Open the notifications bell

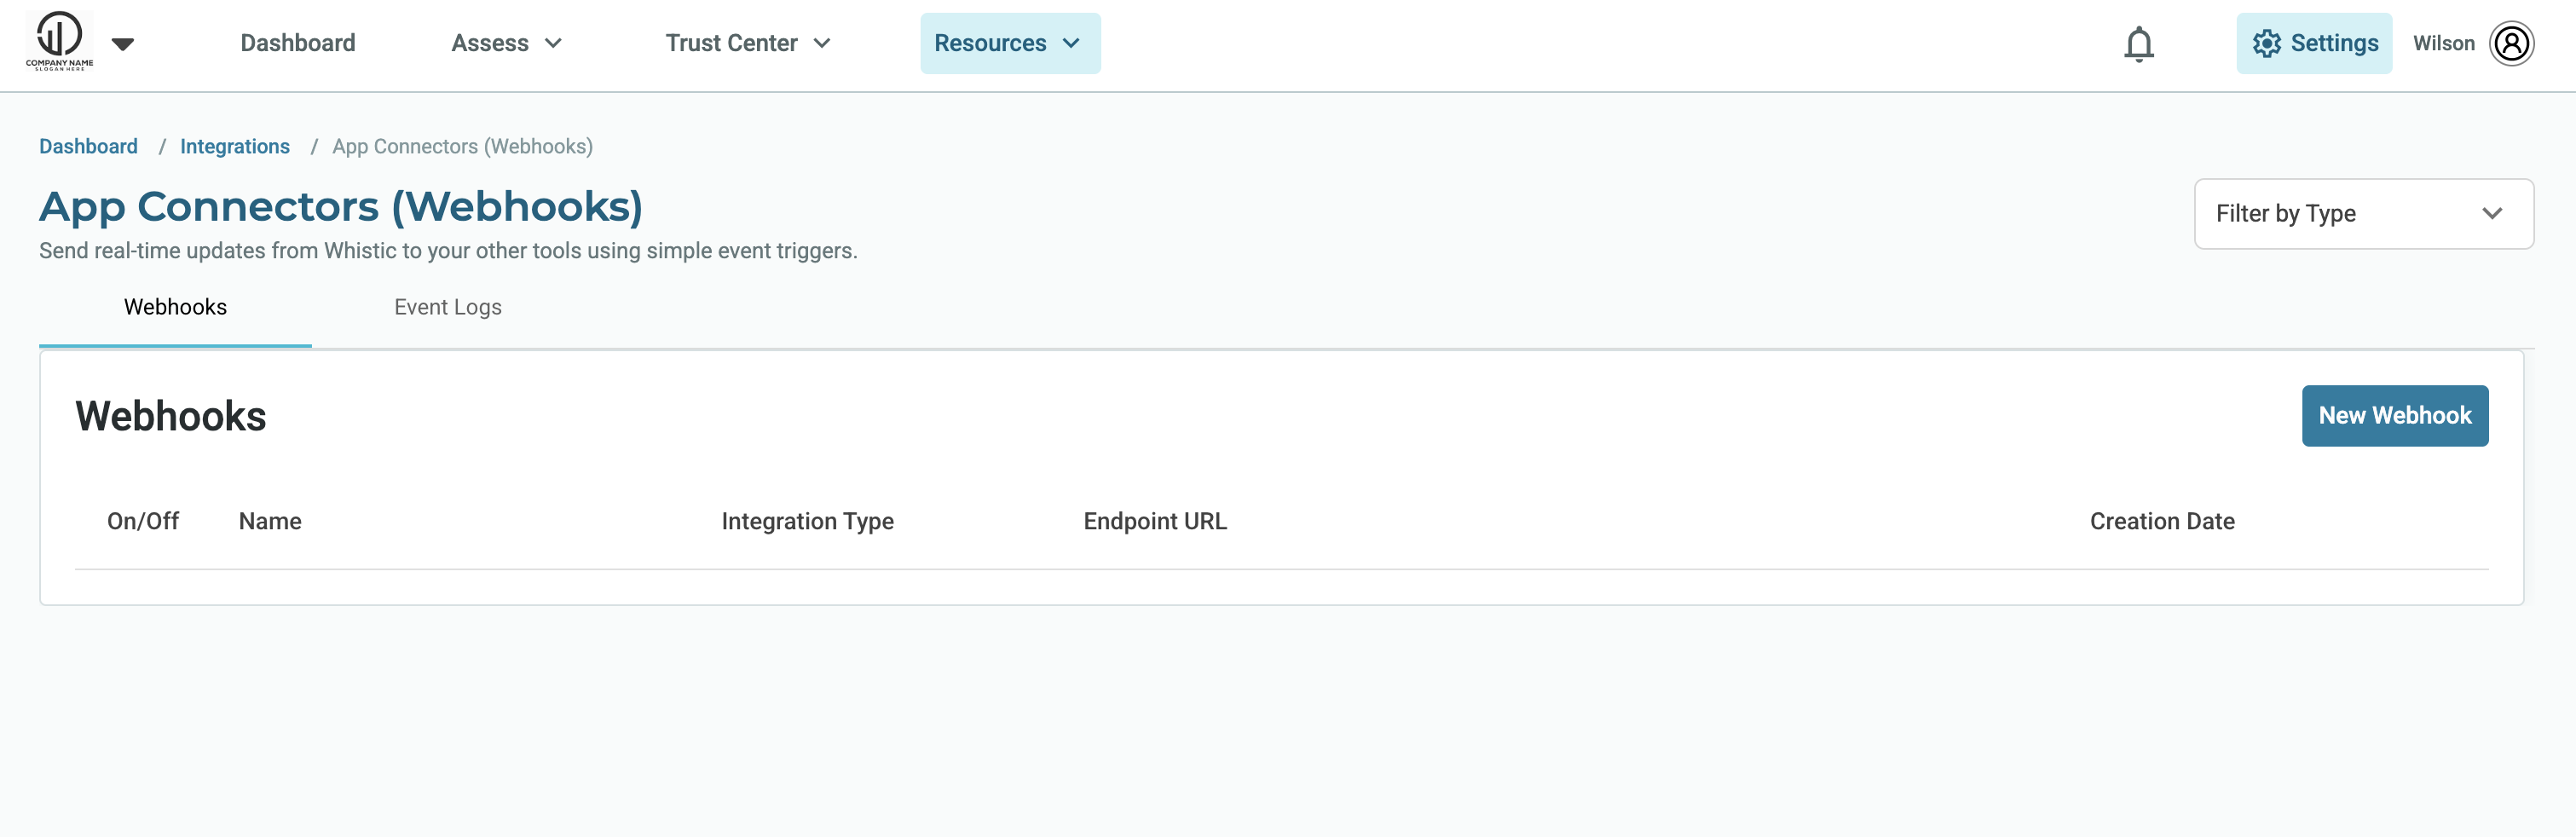tap(2138, 44)
